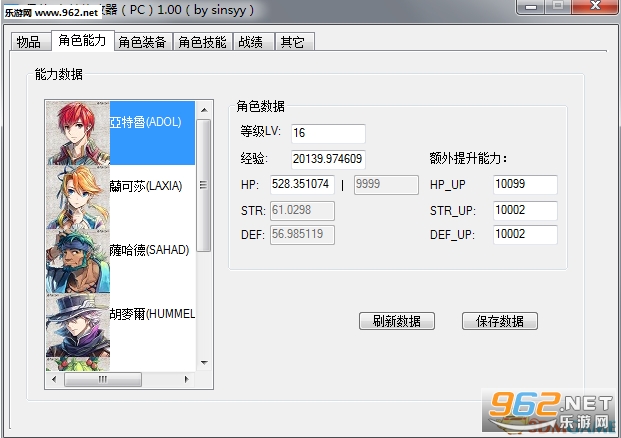The width and height of the screenshot is (621, 438).
Task: Click the max HP 9999 field
Action: [x=386, y=185]
